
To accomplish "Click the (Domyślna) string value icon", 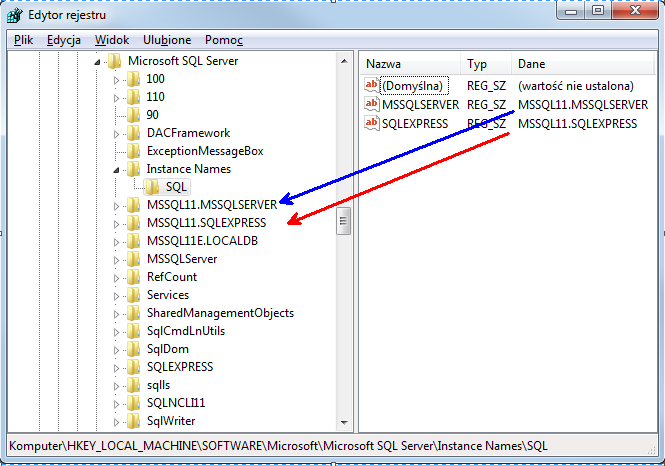I will pyautogui.click(x=372, y=85).
